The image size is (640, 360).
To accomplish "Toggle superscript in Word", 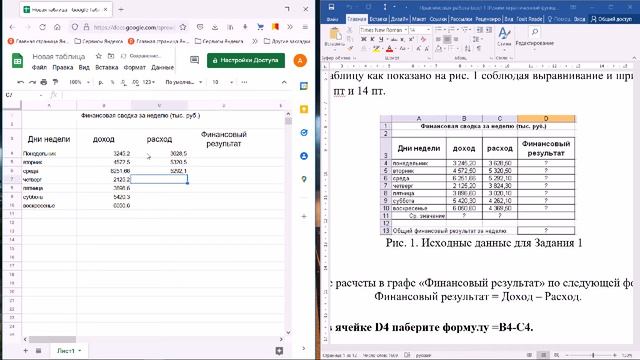I will click(x=411, y=39).
